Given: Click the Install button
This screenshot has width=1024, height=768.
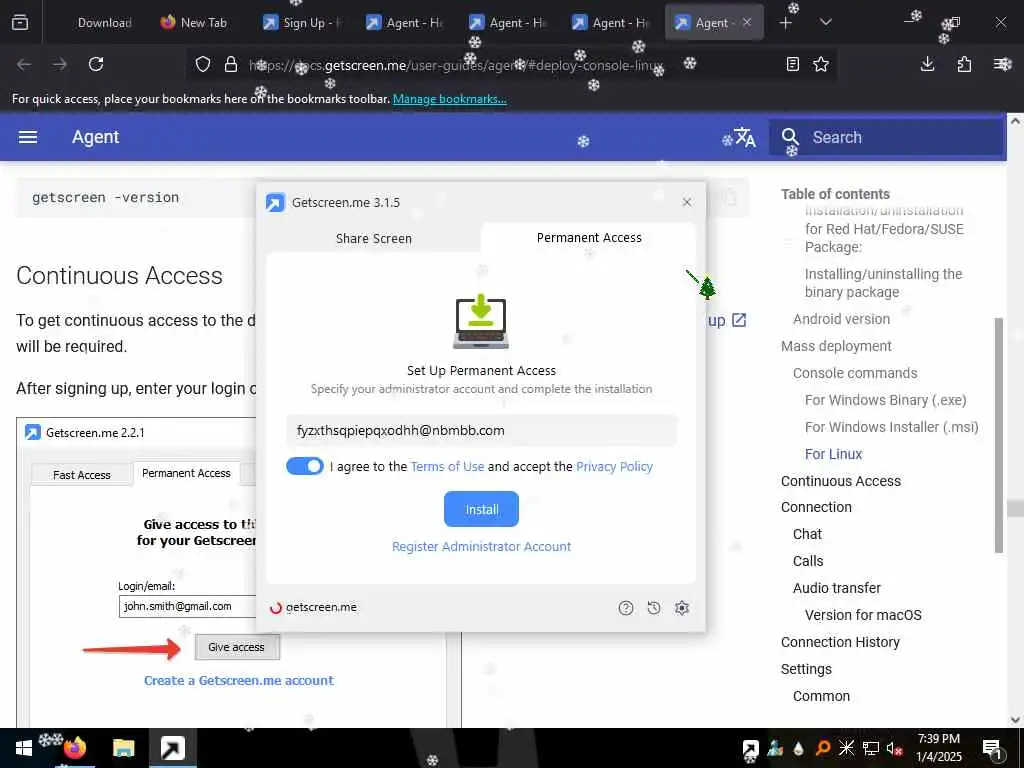Looking at the screenshot, I should 481,509.
